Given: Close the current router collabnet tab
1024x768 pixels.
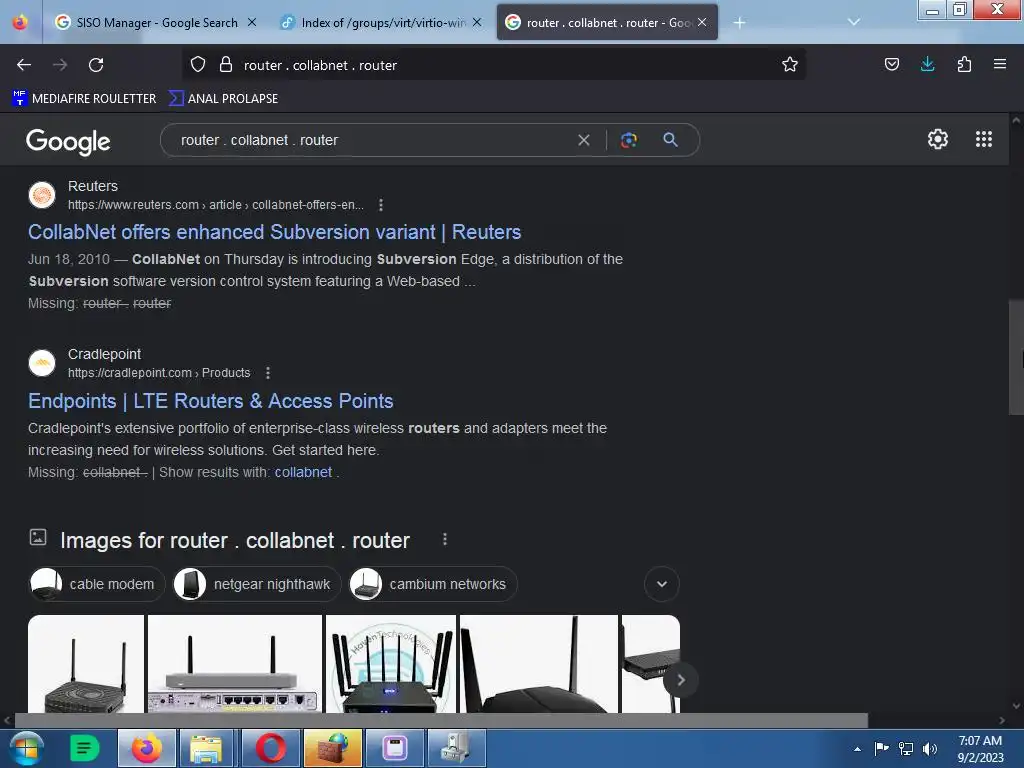Looking at the screenshot, I should [x=702, y=22].
